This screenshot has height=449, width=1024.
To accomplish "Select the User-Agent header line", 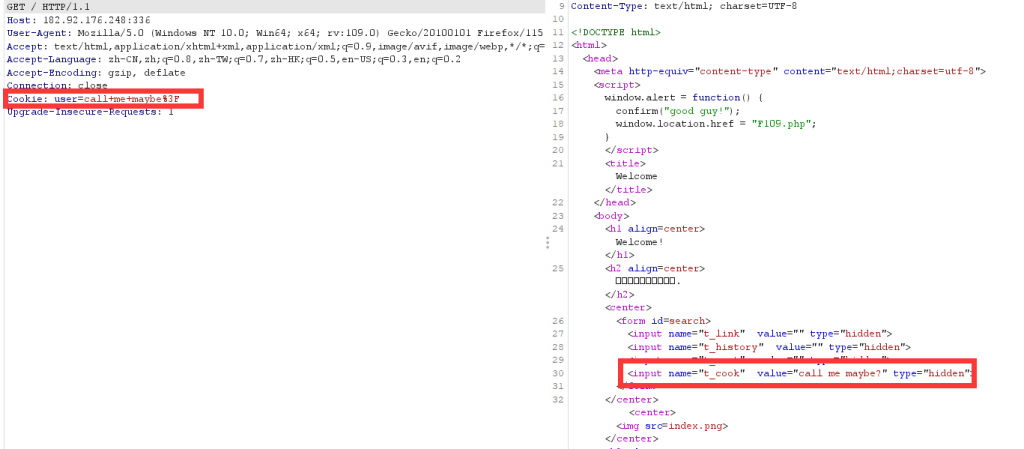I will [270, 33].
